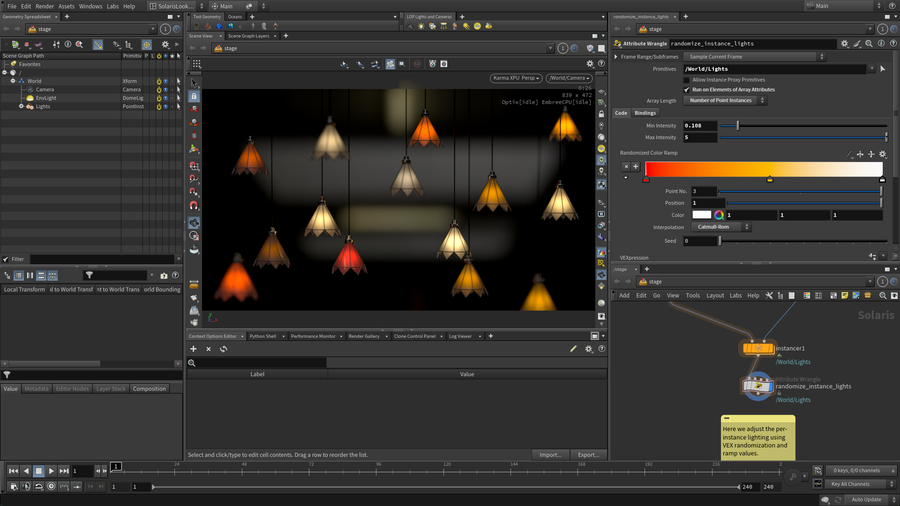Switch to the Bindings tab

tap(645, 113)
